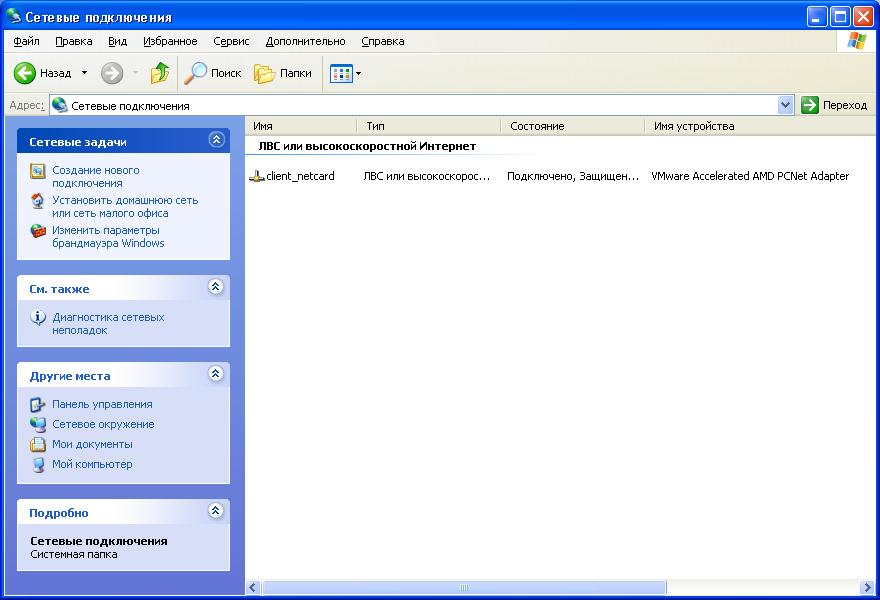Click the client_netcard connection name
This screenshot has height=600, width=880.
[x=300, y=176]
